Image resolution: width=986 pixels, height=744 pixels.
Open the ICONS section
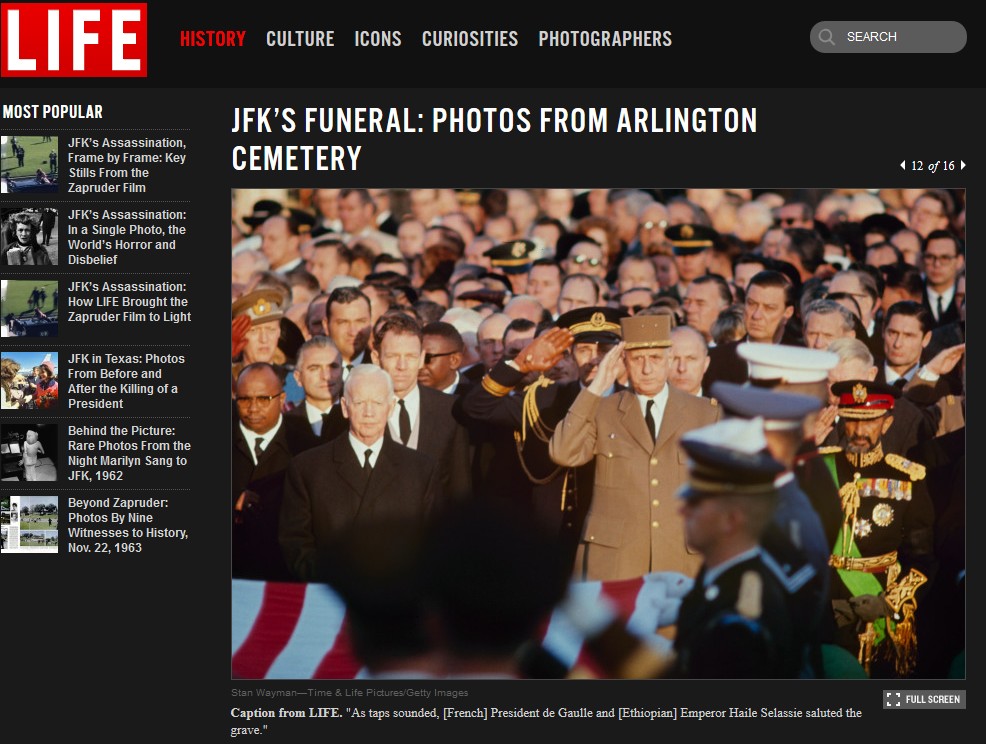coord(378,39)
